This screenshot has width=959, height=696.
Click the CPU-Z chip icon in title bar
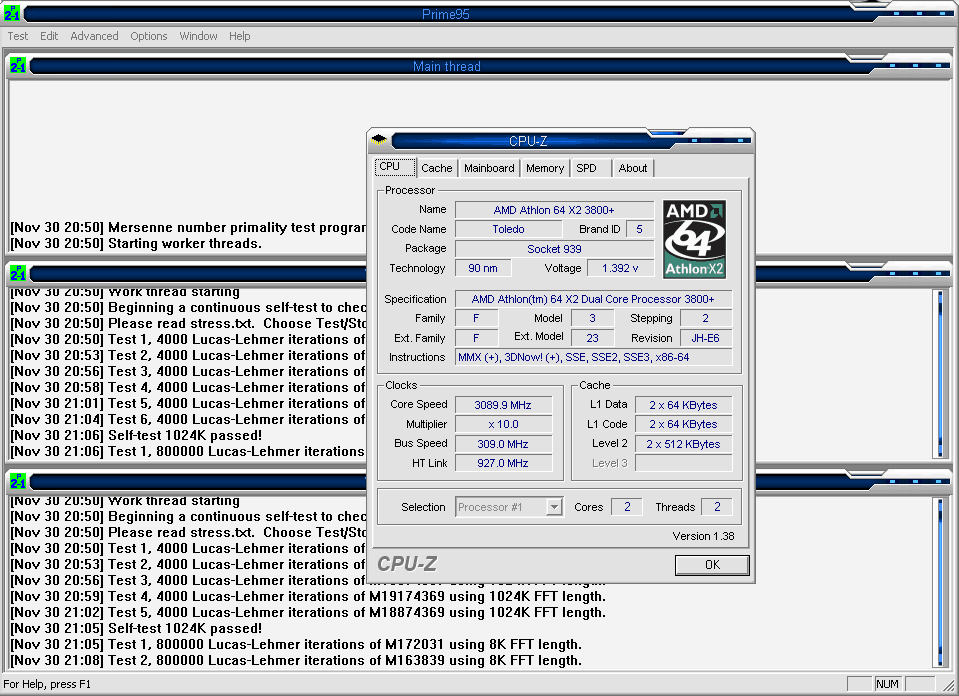[x=379, y=140]
